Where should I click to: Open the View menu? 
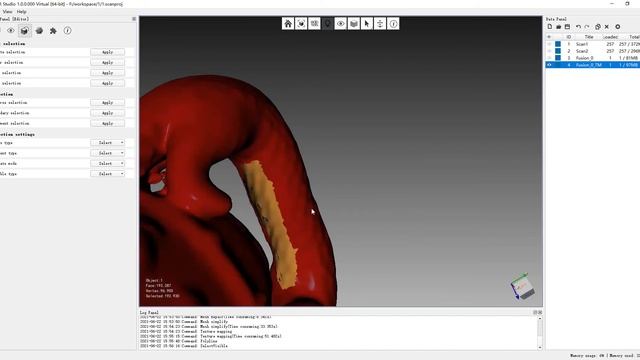[7, 12]
